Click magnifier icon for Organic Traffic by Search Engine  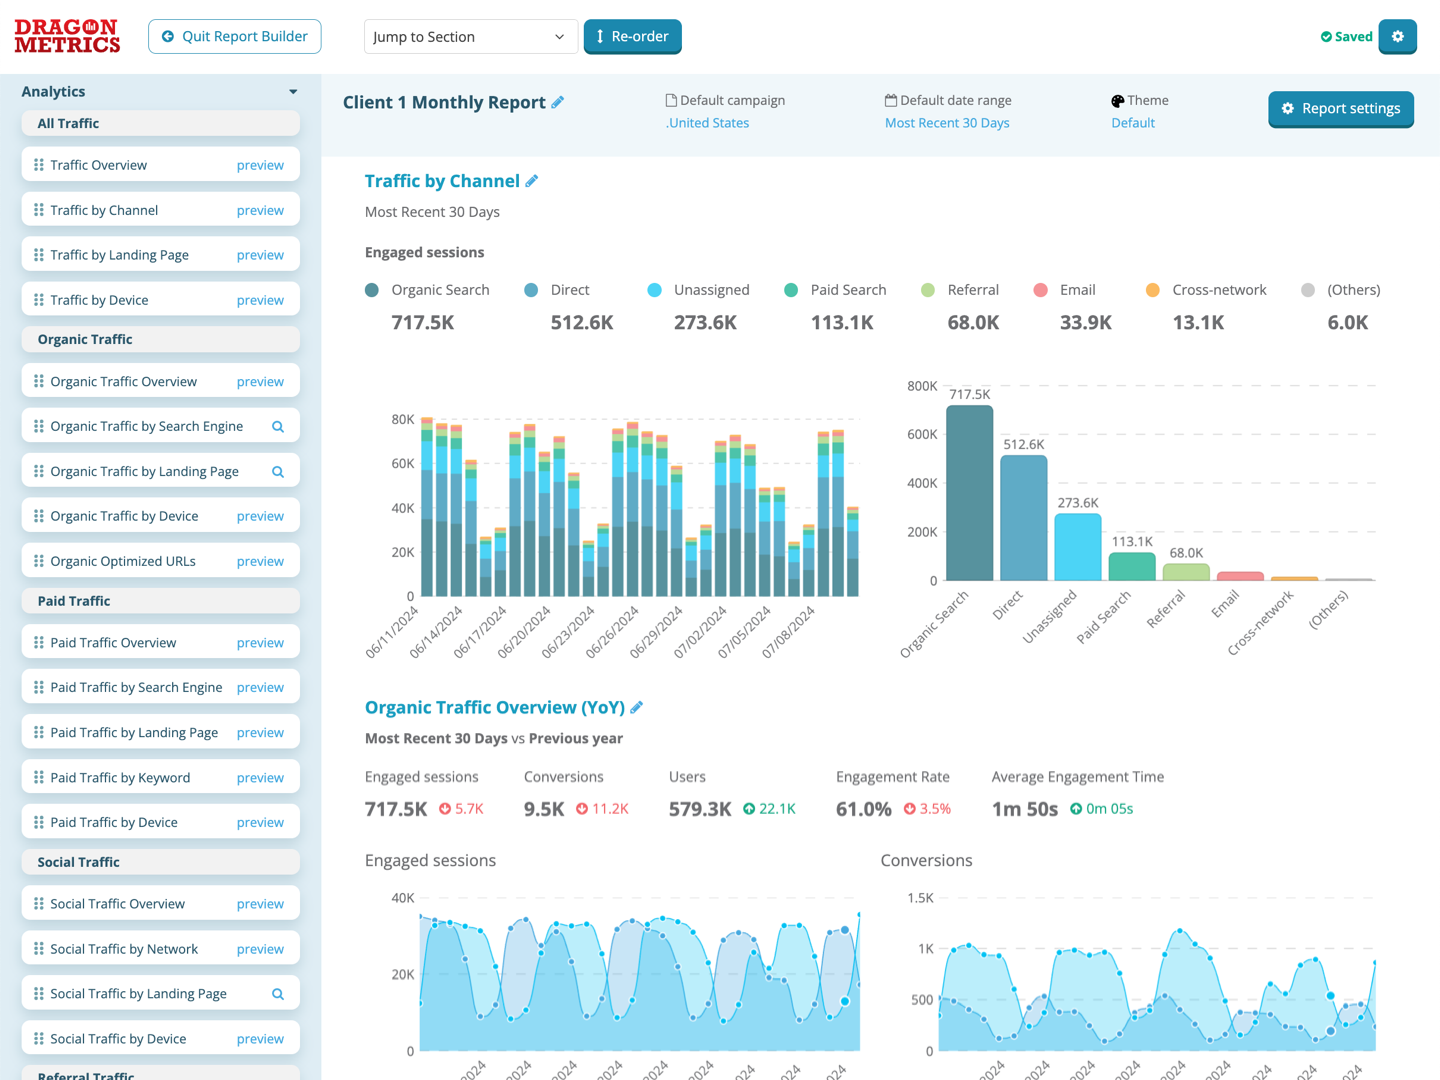tap(278, 427)
